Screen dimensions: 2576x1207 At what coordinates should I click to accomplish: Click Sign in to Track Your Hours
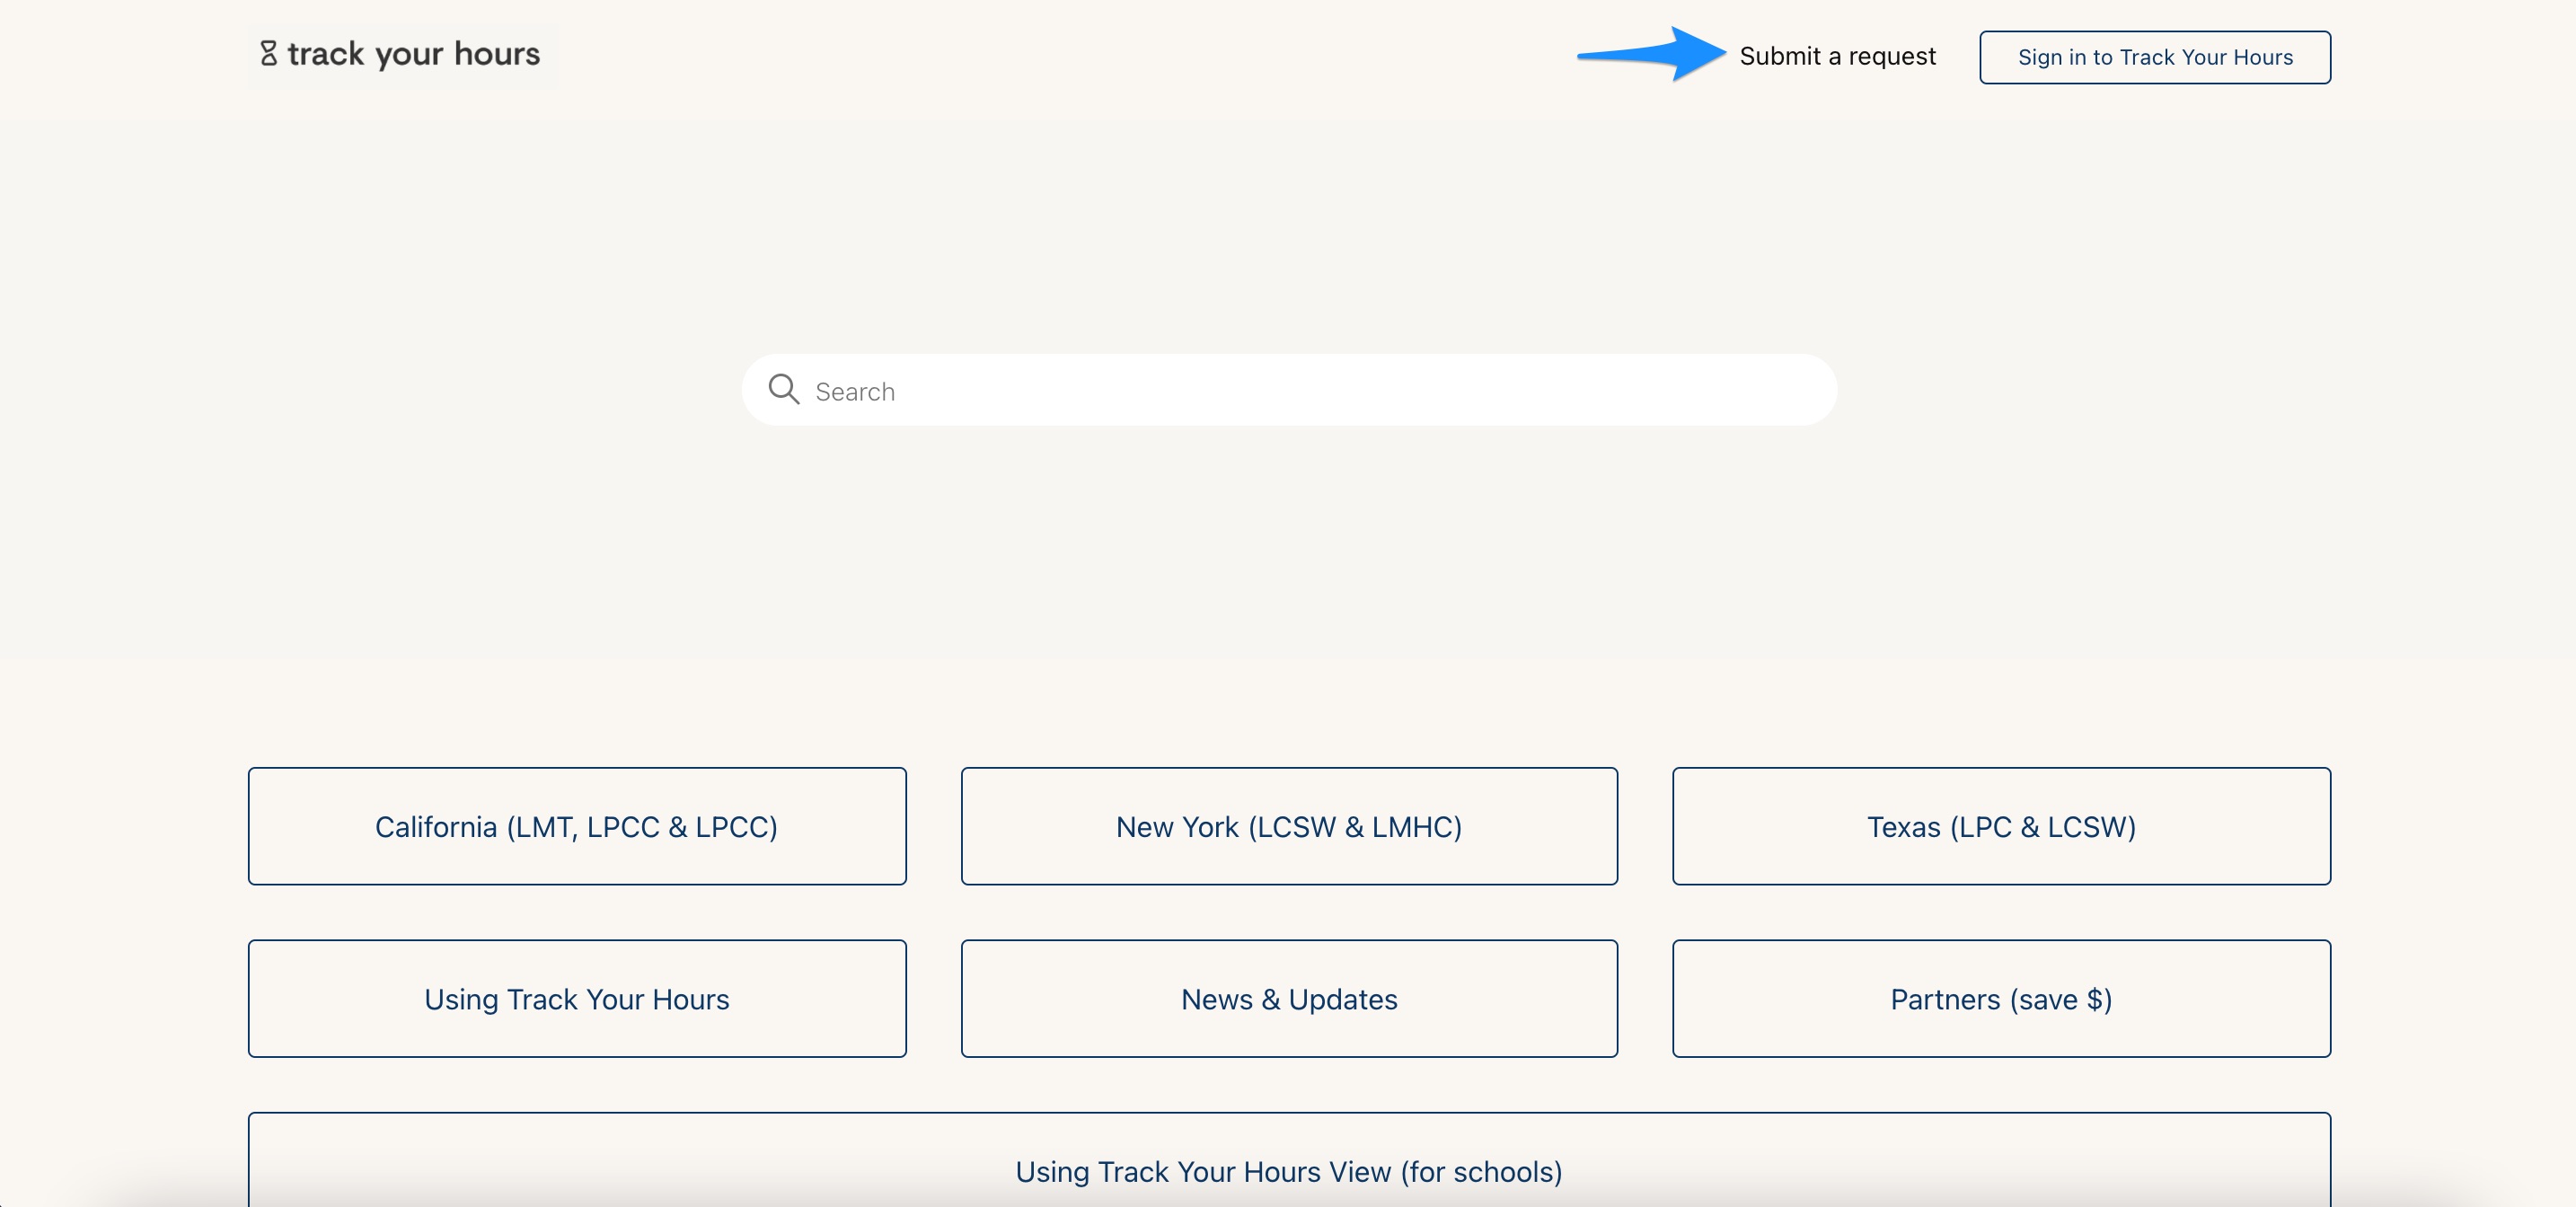(x=2155, y=57)
